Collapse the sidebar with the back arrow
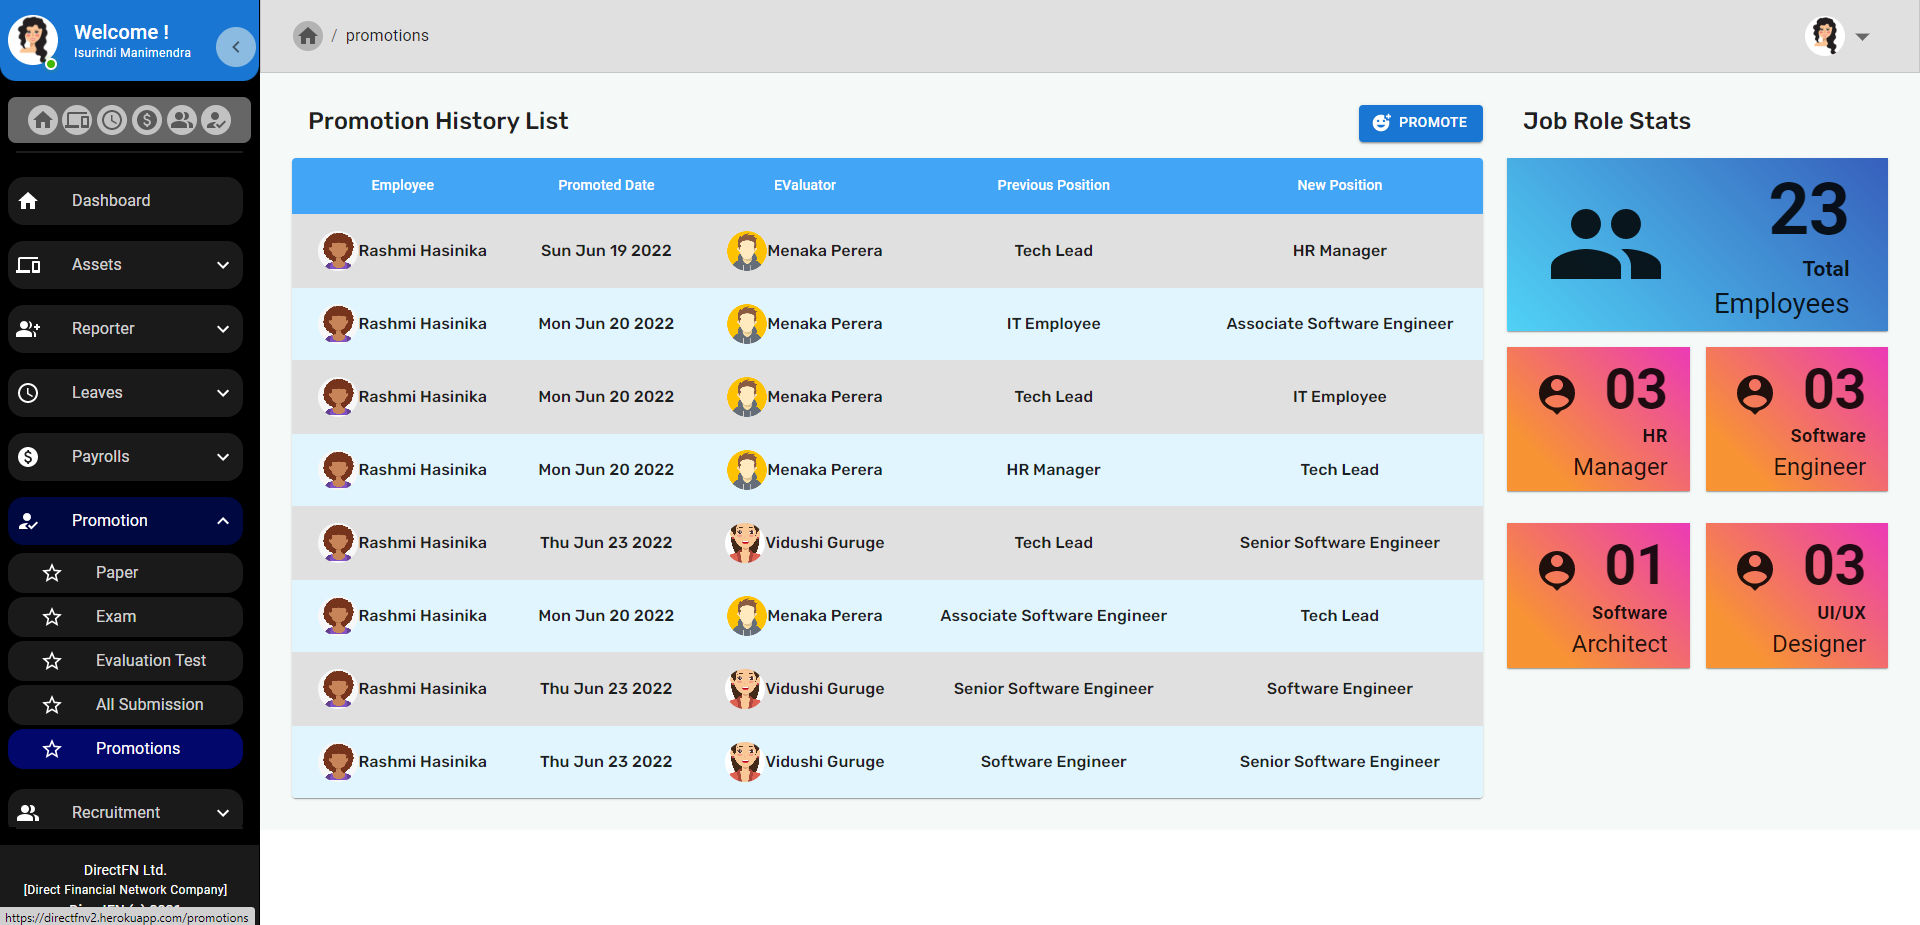 (x=235, y=47)
